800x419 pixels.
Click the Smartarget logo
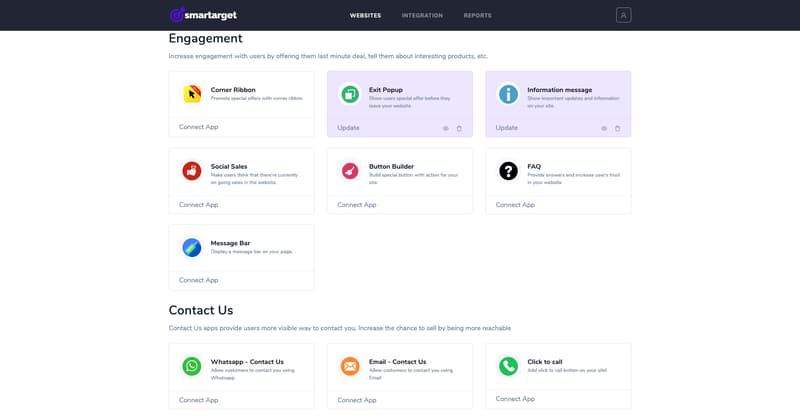[203, 15]
